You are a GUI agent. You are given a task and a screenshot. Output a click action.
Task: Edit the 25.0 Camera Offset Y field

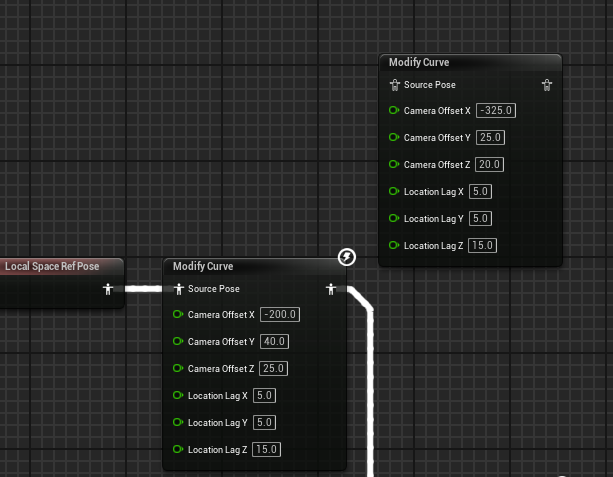(490, 137)
